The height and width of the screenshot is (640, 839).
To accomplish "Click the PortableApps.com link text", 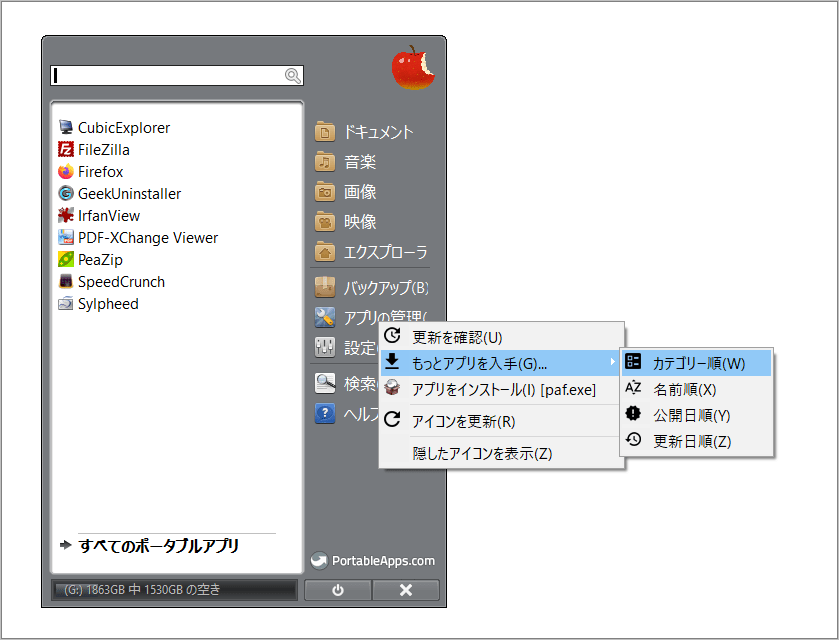I will point(383,561).
